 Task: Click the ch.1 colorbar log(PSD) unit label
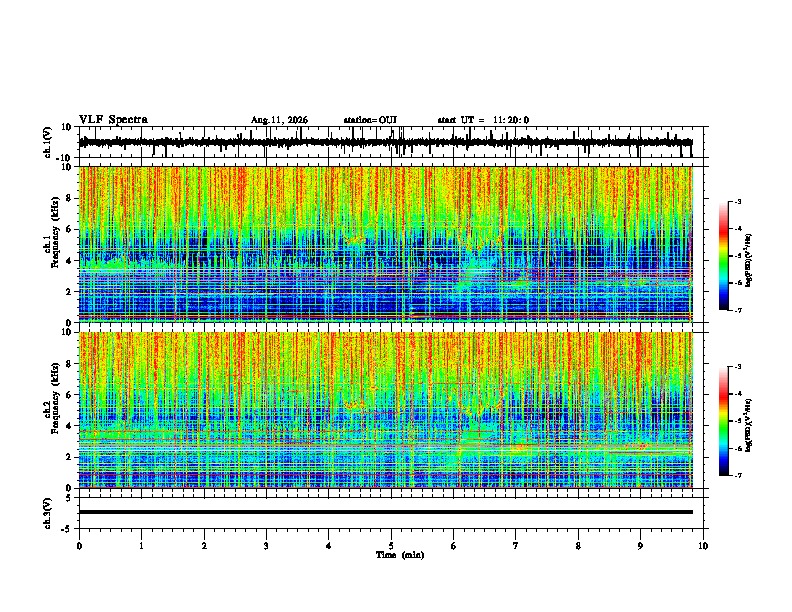pos(749,261)
